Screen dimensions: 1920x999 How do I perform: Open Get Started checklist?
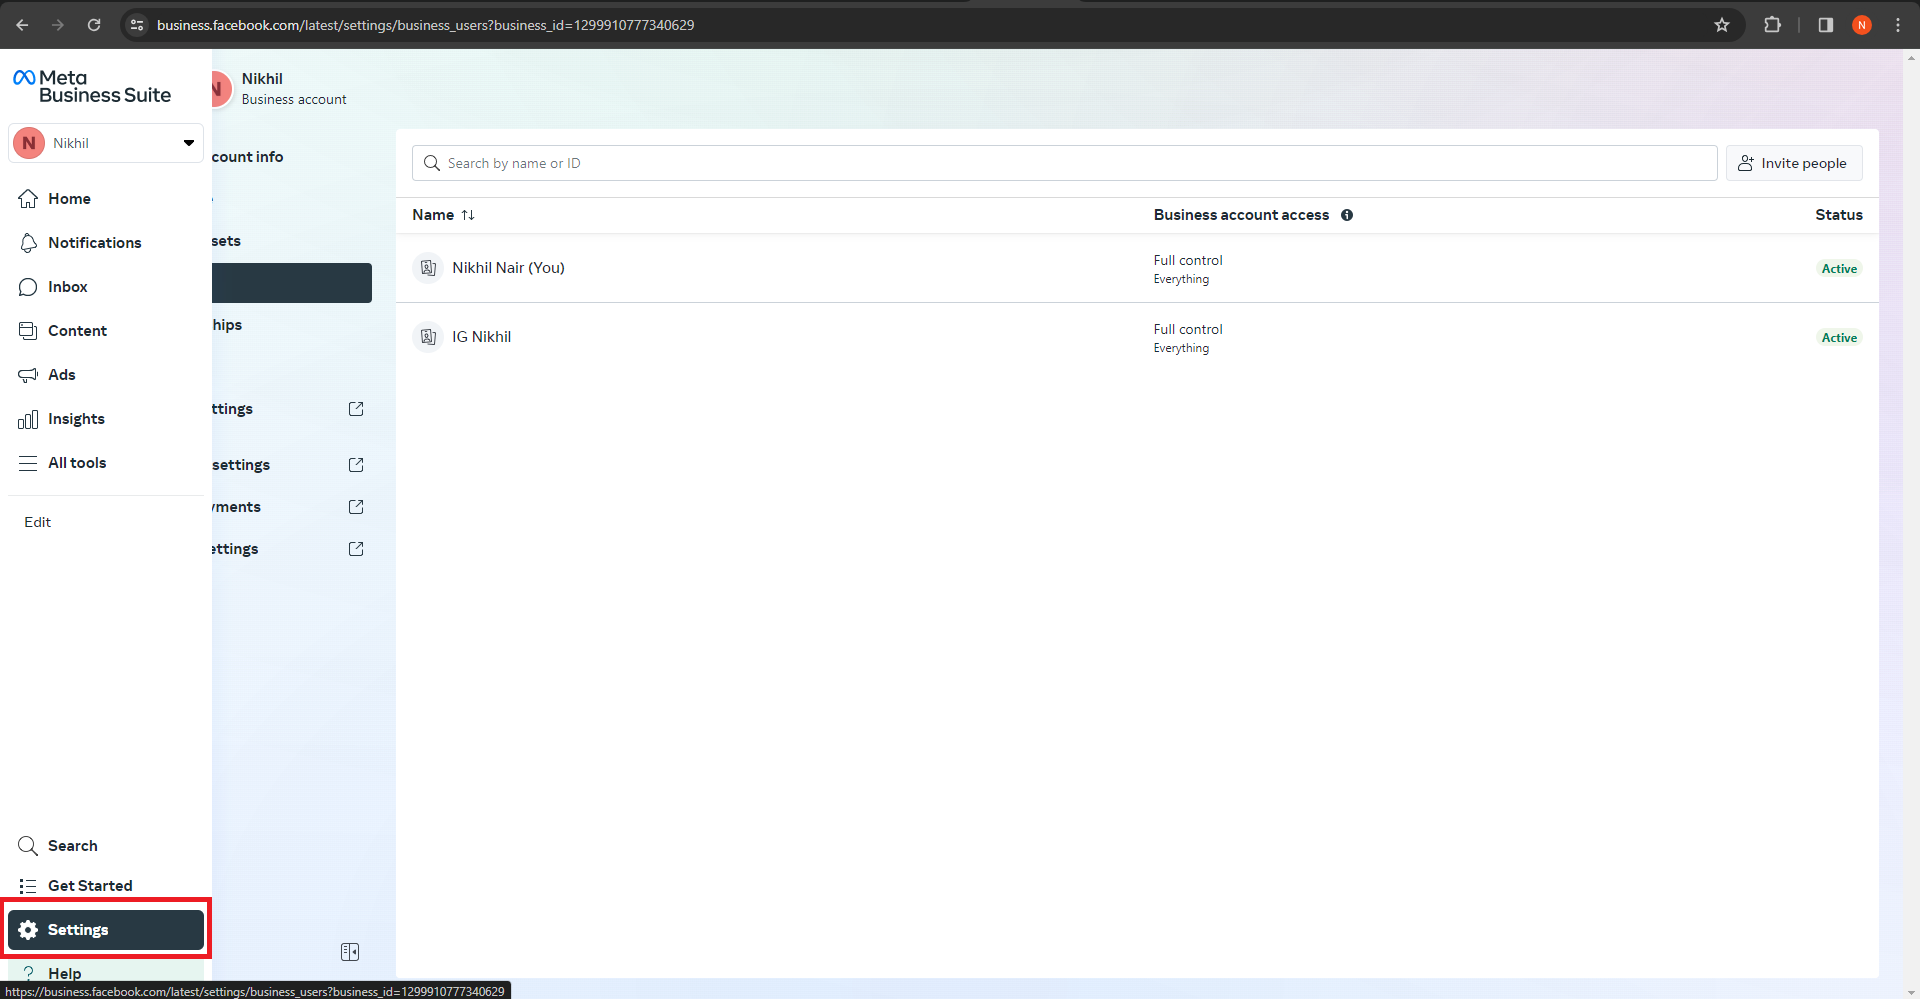pyautogui.click(x=106, y=886)
